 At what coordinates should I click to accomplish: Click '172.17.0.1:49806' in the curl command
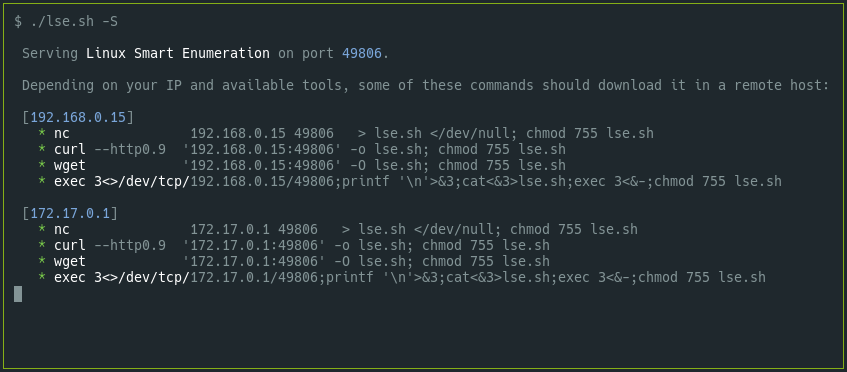254,245
